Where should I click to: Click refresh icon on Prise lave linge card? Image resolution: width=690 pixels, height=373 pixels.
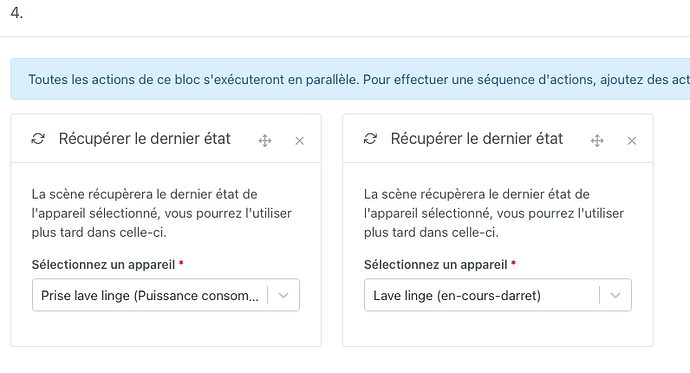pyautogui.click(x=38, y=139)
